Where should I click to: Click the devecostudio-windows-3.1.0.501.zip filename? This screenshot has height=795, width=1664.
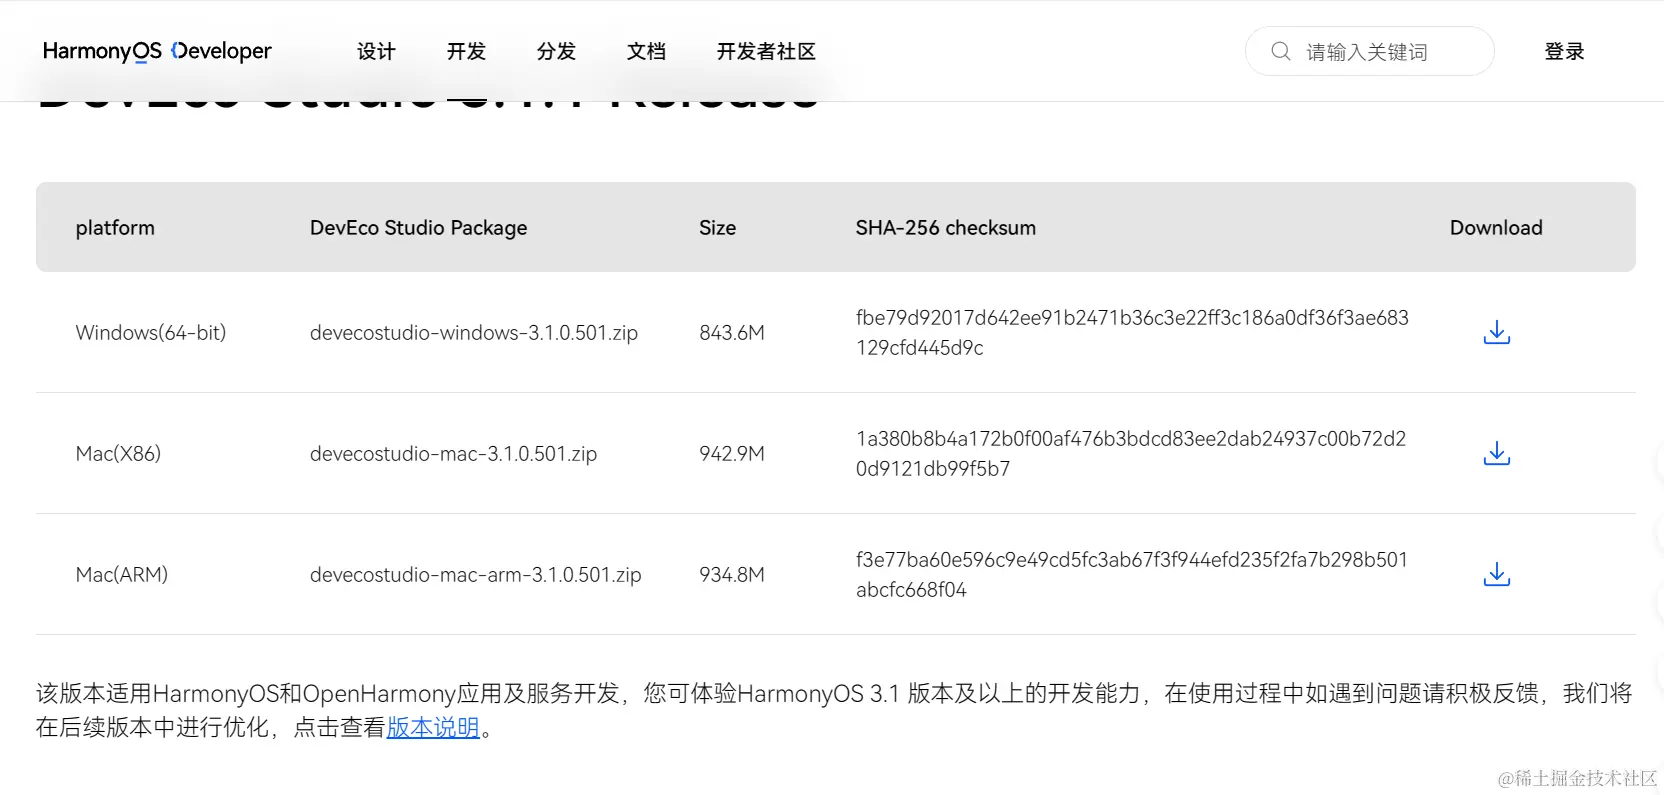pyautogui.click(x=473, y=333)
